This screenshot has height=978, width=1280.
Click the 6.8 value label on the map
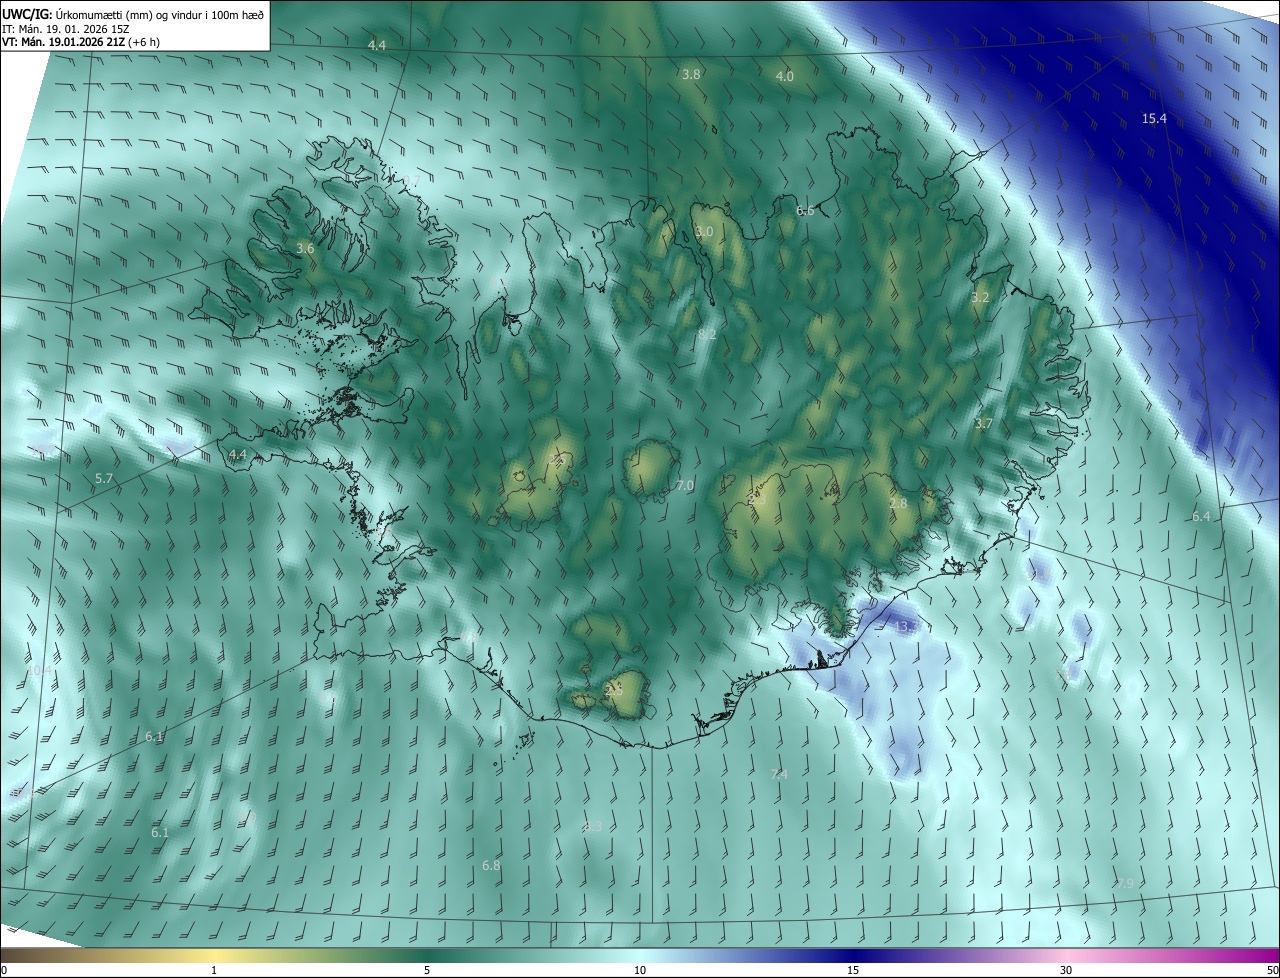coord(491,865)
